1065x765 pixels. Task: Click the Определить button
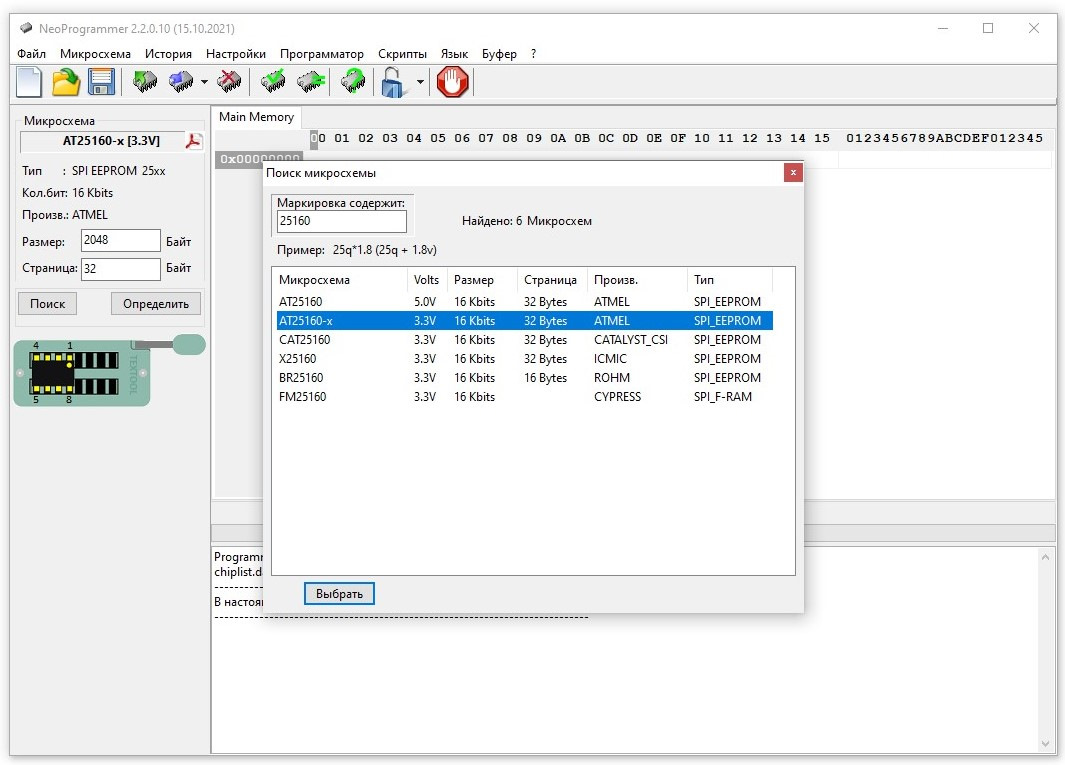156,304
